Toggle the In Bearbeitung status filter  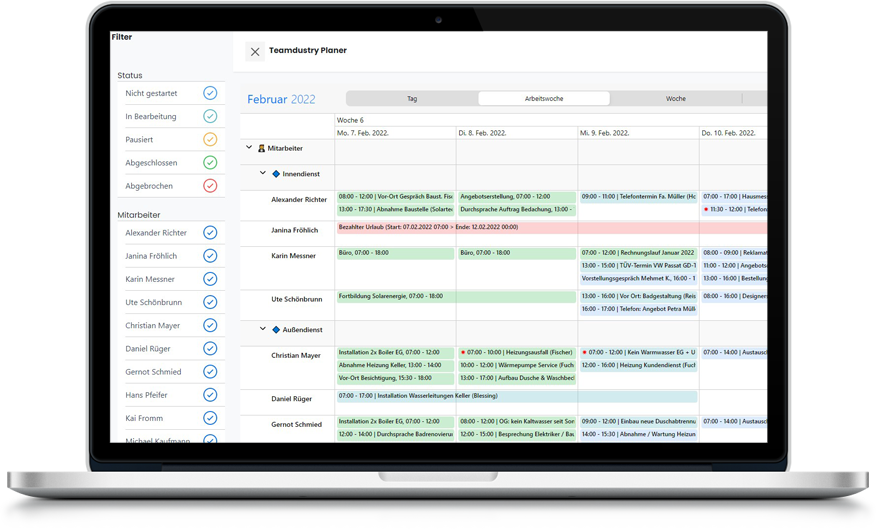[210, 116]
